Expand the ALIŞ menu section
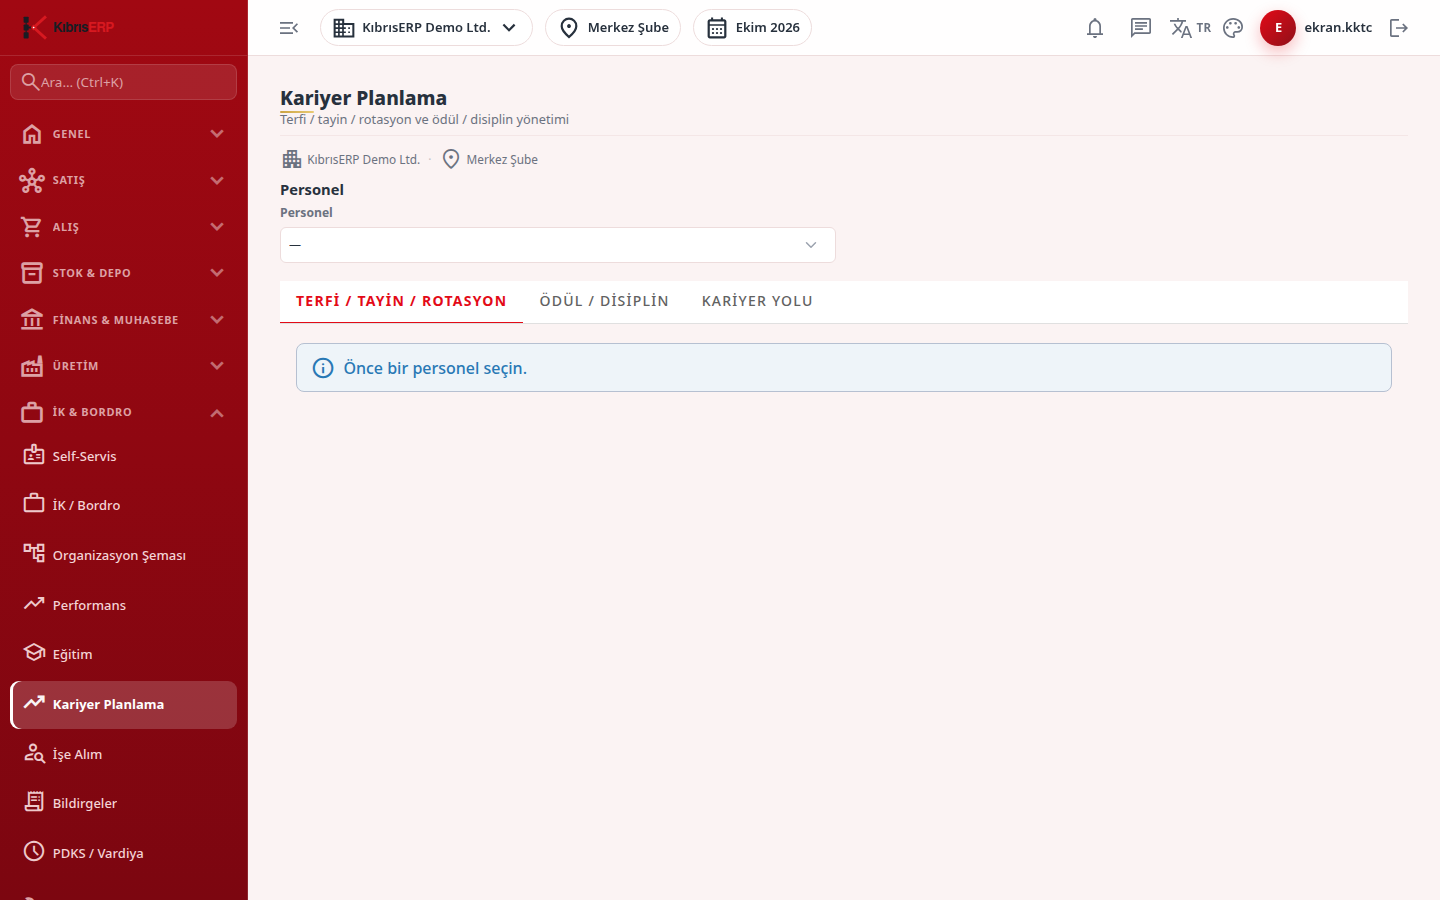 pyautogui.click(x=123, y=227)
